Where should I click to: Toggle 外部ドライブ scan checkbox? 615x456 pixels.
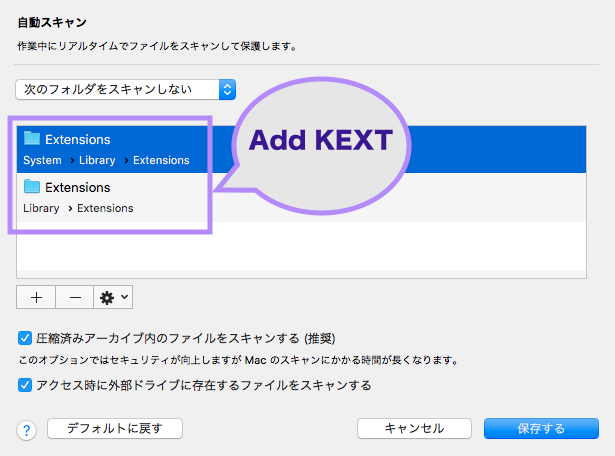click(25, 385)
